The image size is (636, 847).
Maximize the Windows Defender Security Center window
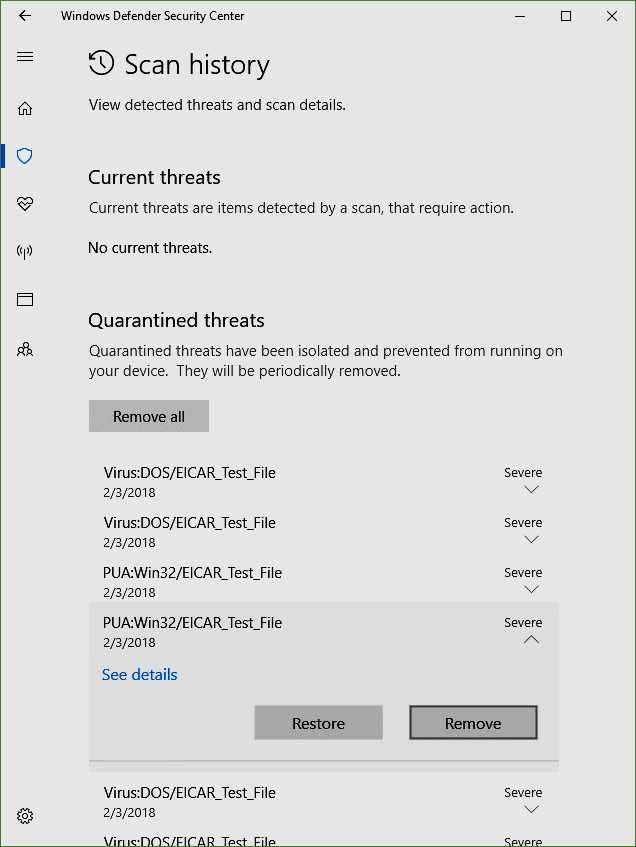[566, 16]
